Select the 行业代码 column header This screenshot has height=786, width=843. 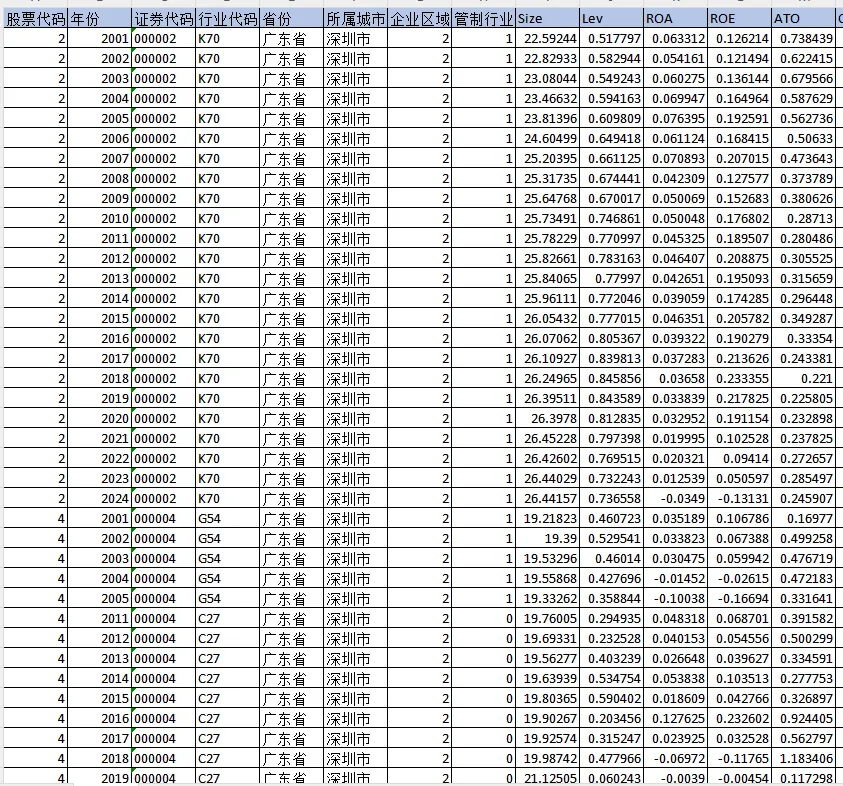pos(227,19)
